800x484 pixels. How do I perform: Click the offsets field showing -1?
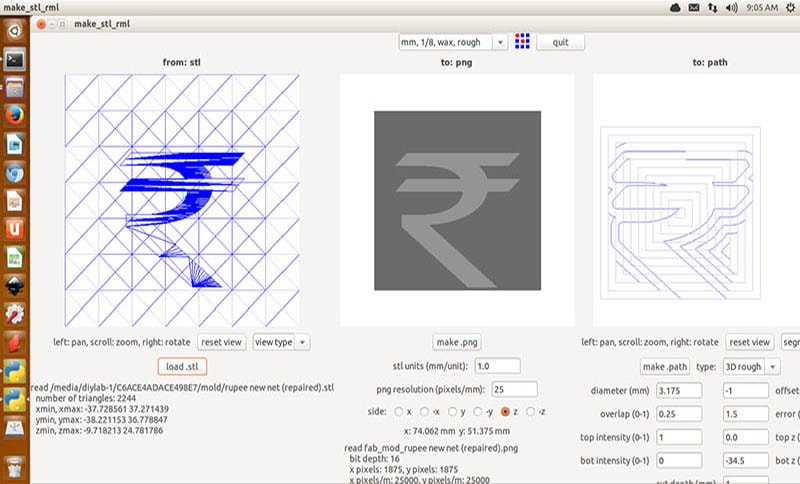(x=746, y=391)
